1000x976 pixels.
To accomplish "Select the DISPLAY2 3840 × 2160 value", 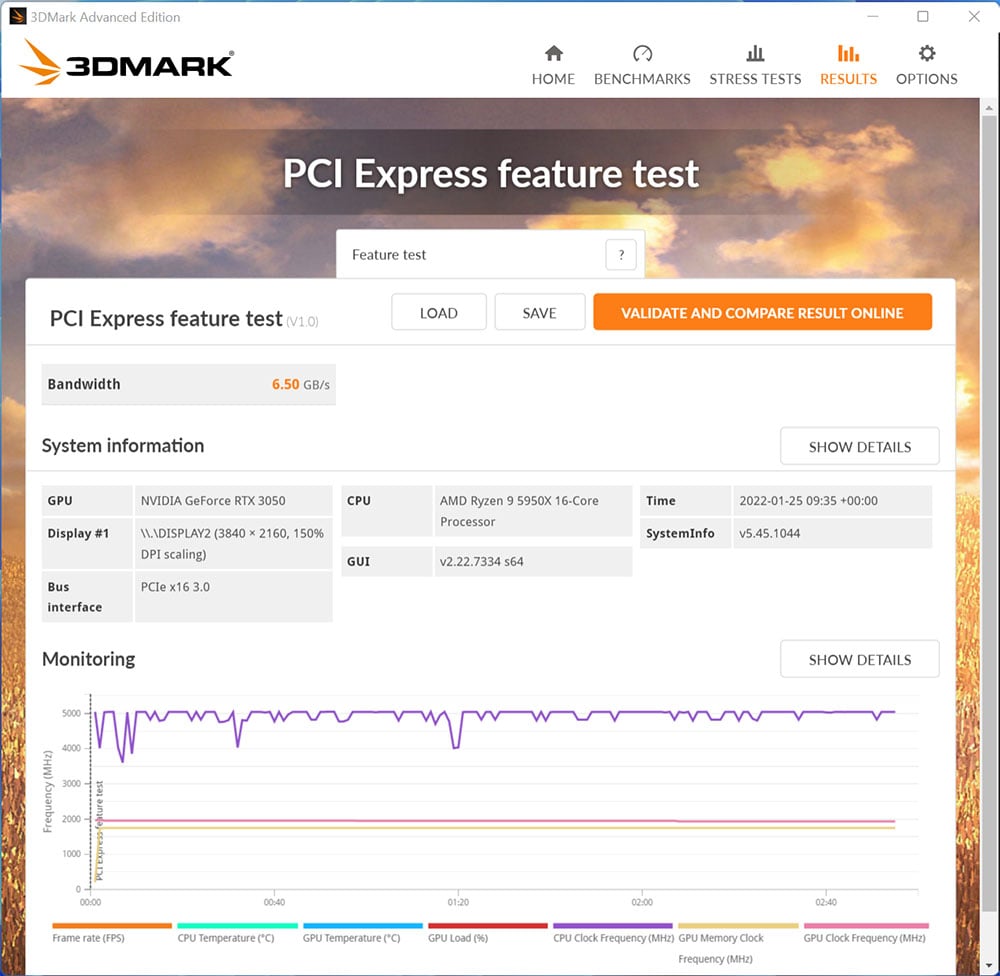I will [x=232, y=543].
